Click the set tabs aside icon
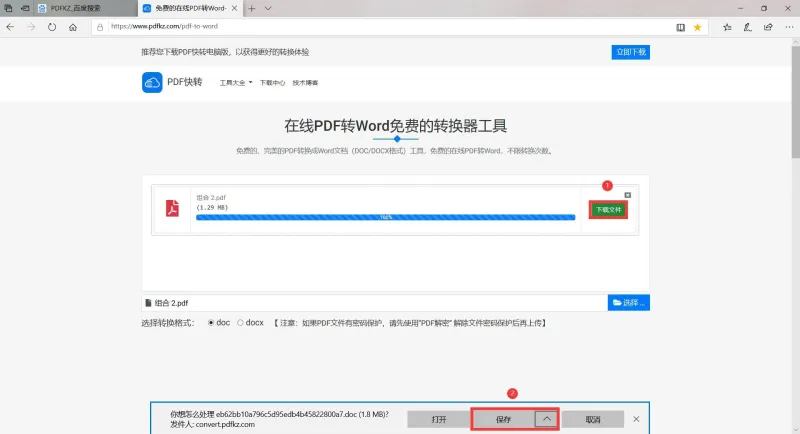This screenshot has height=434, width=800. coord(24,8)
